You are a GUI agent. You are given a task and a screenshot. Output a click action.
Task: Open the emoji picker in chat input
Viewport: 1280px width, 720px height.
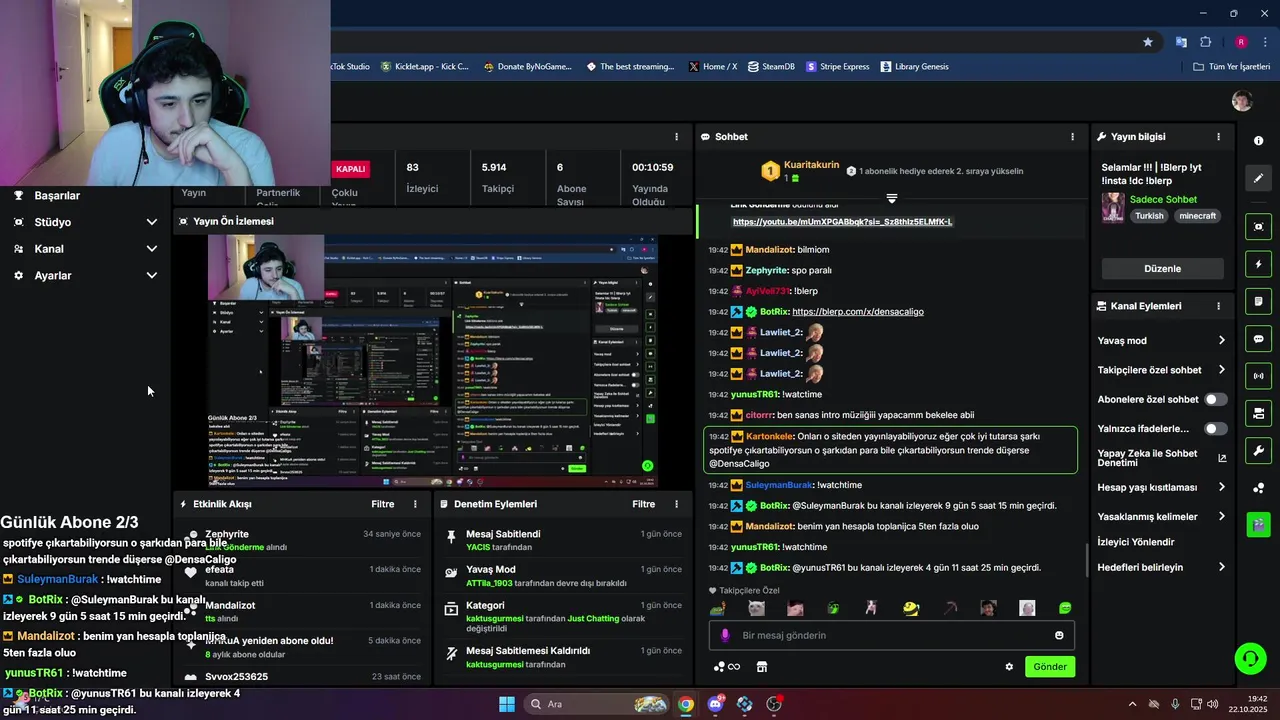(1059, 635)
